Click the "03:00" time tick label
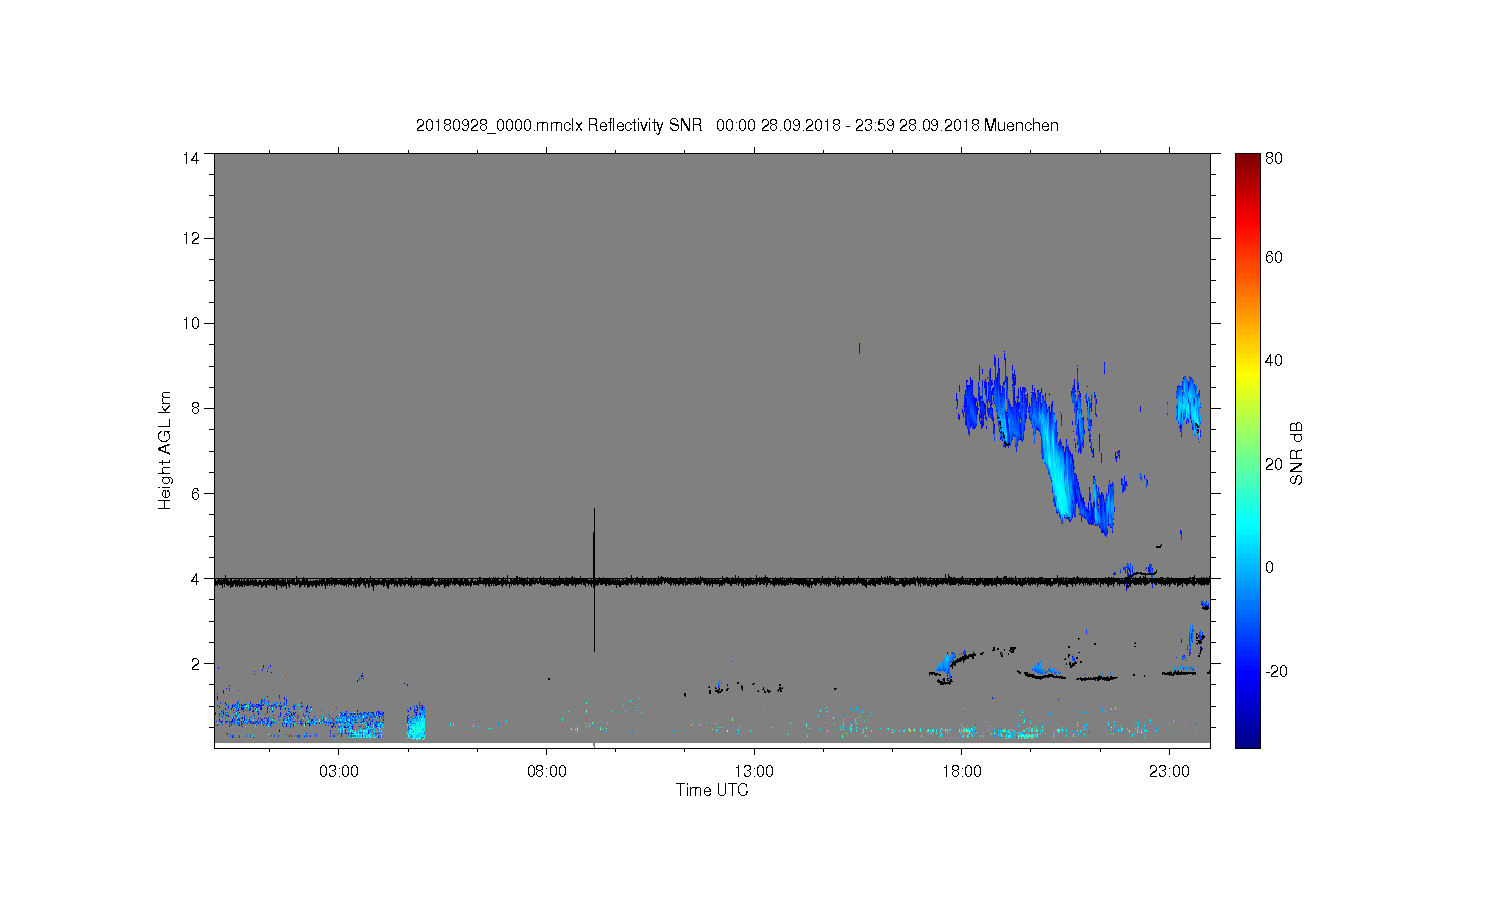 coord(339,772)
